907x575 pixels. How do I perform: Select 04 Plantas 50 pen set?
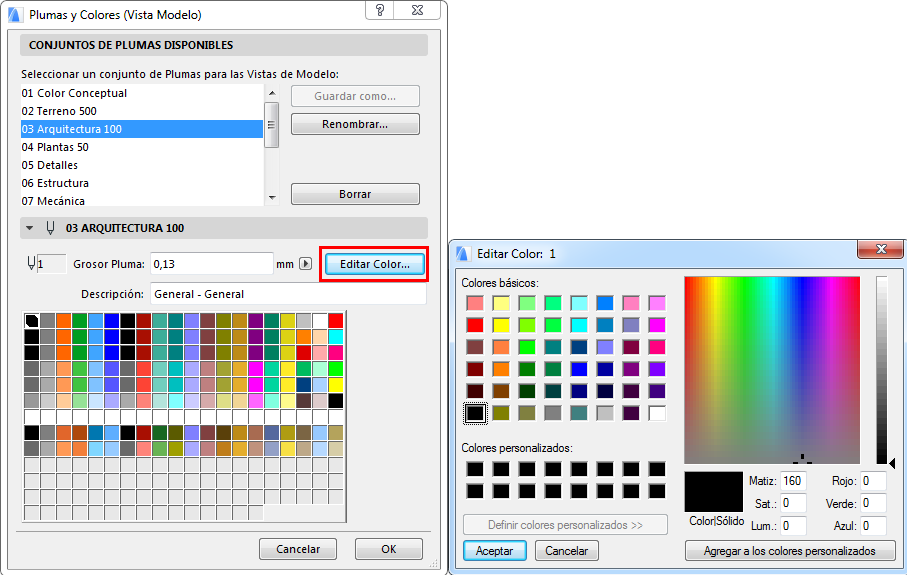[142, 147]
